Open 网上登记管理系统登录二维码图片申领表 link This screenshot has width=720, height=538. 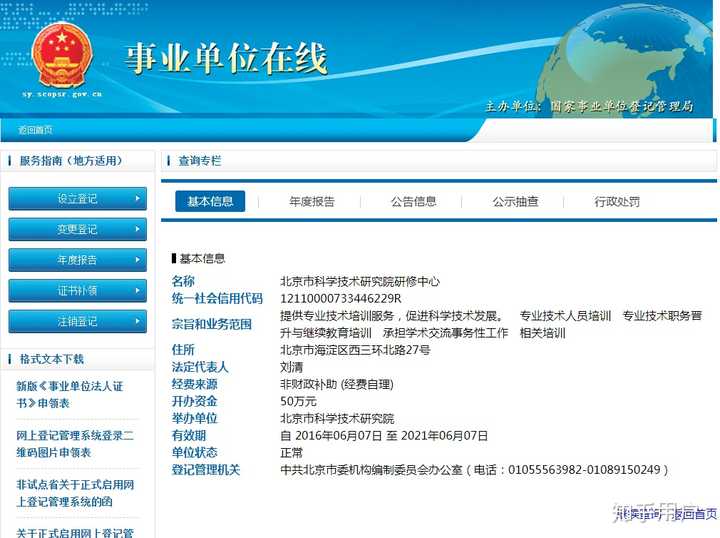[75, 444]
